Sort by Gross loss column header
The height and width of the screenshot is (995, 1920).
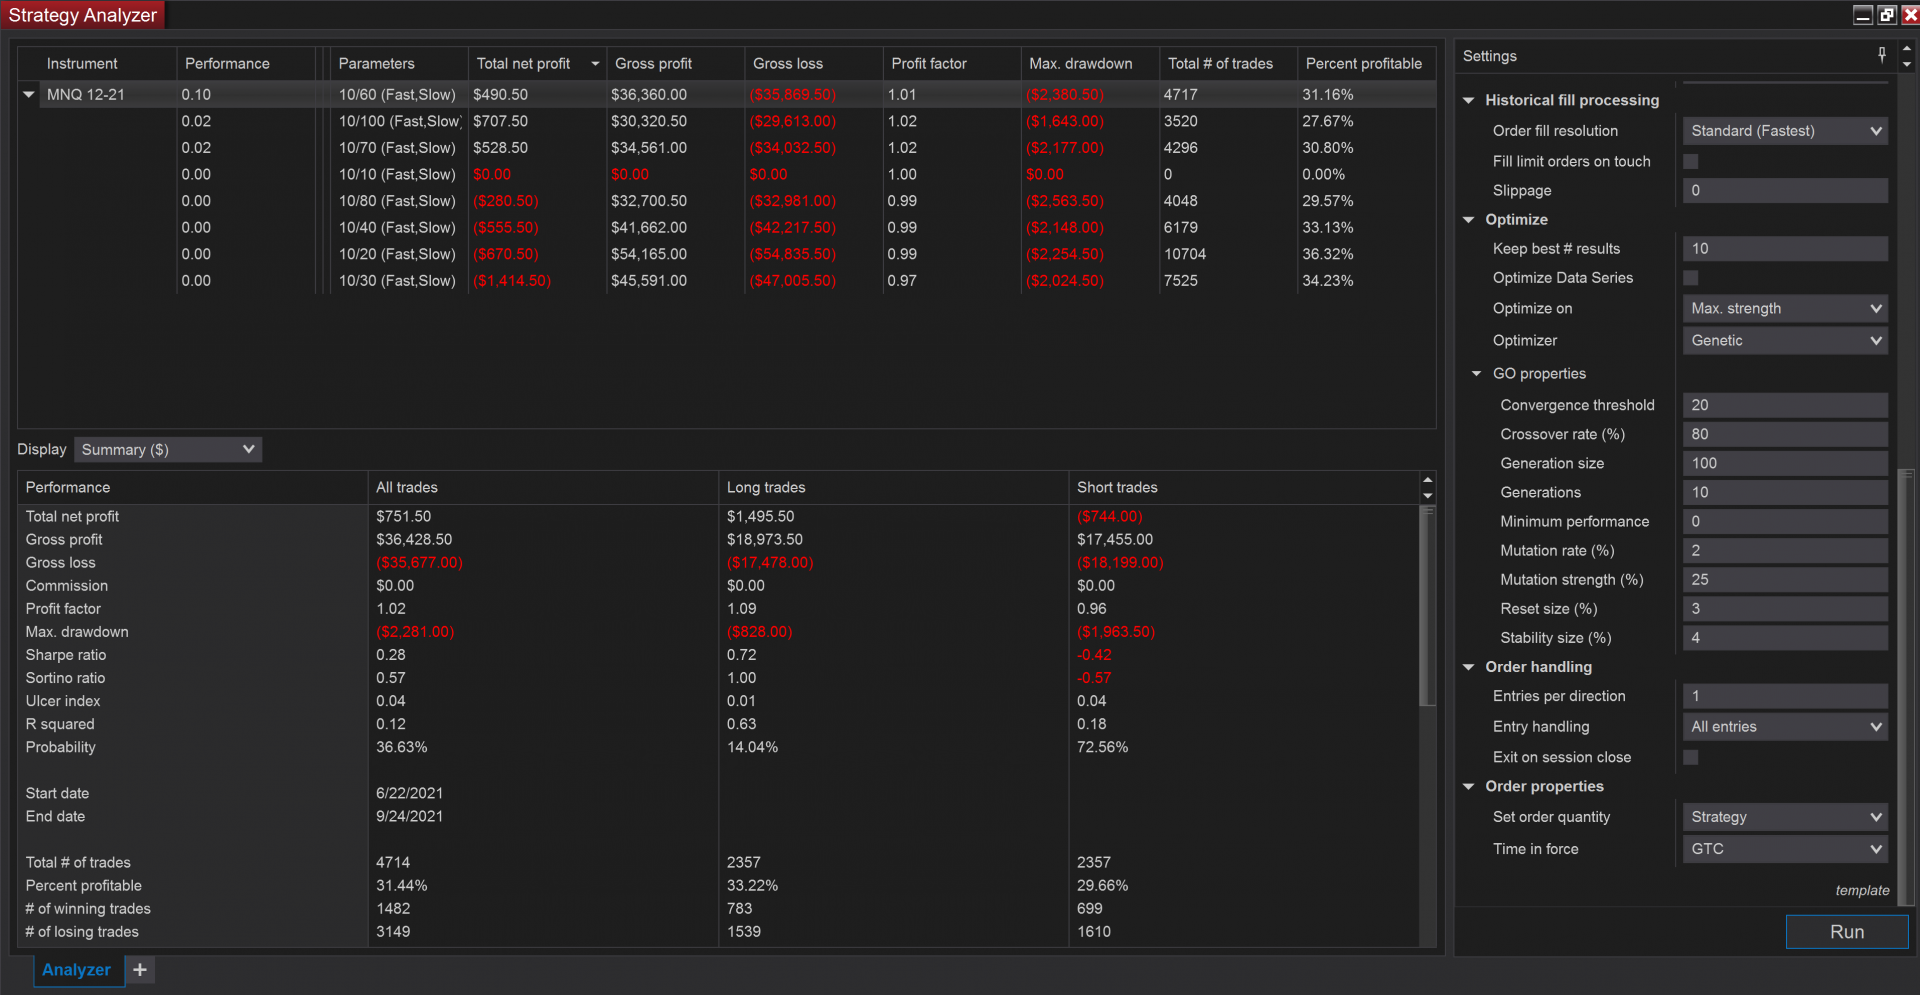coord(813,63)
